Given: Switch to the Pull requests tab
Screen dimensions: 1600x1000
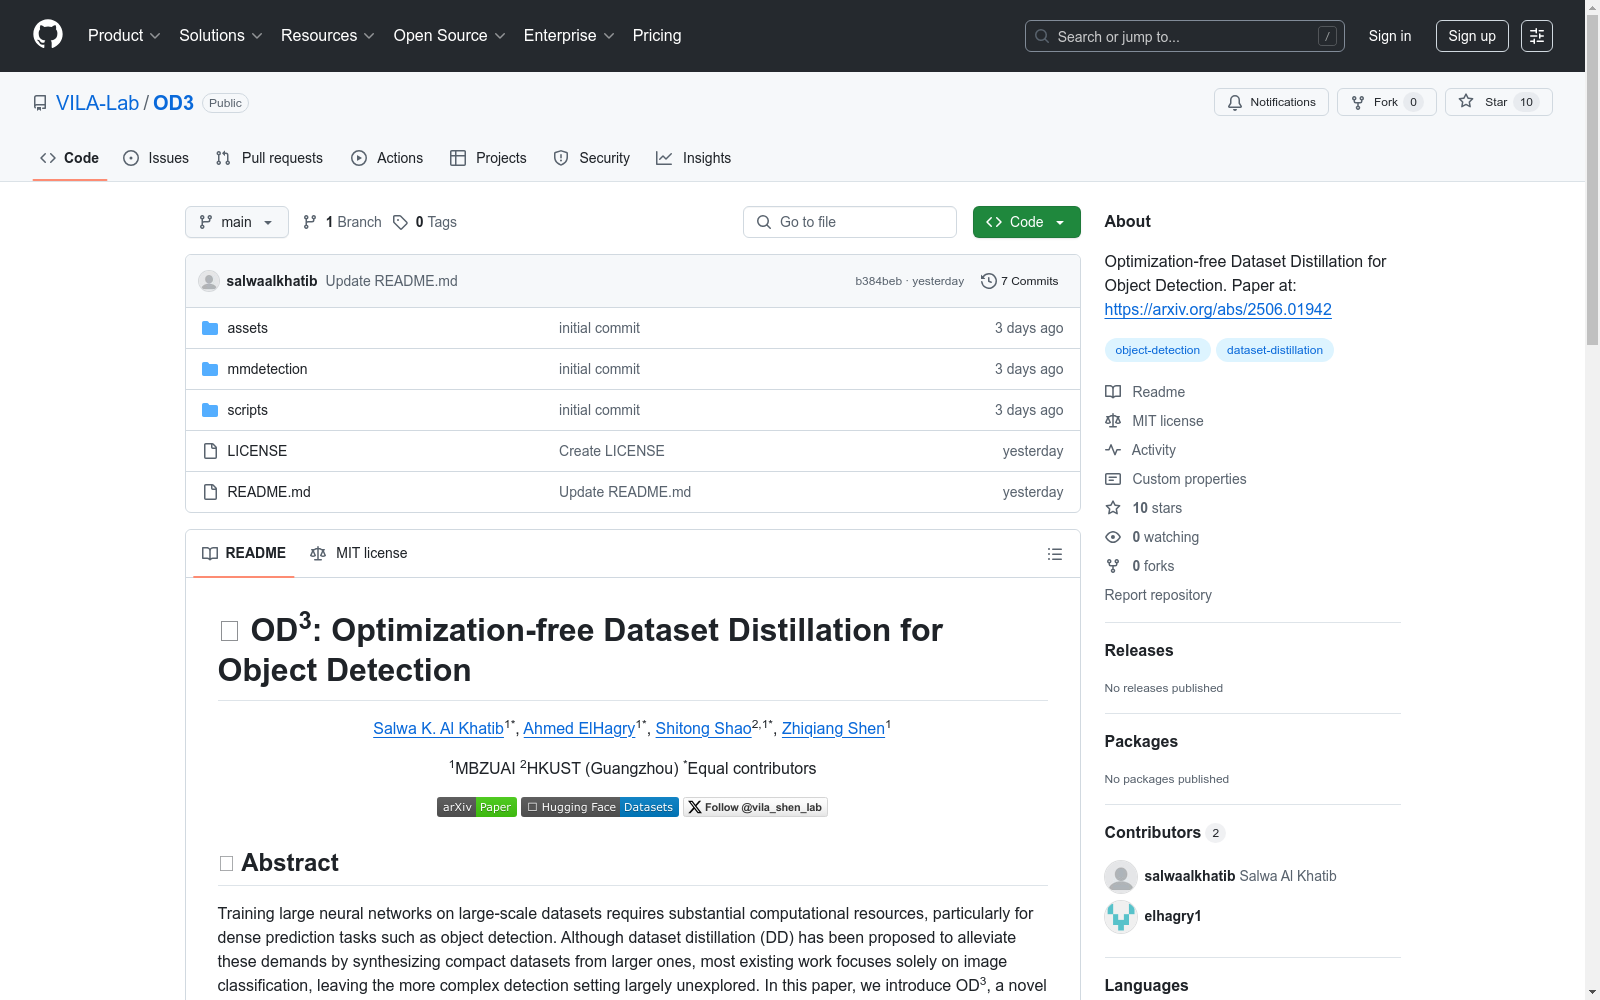Looking at the screenshot, I should click(269, 158).
